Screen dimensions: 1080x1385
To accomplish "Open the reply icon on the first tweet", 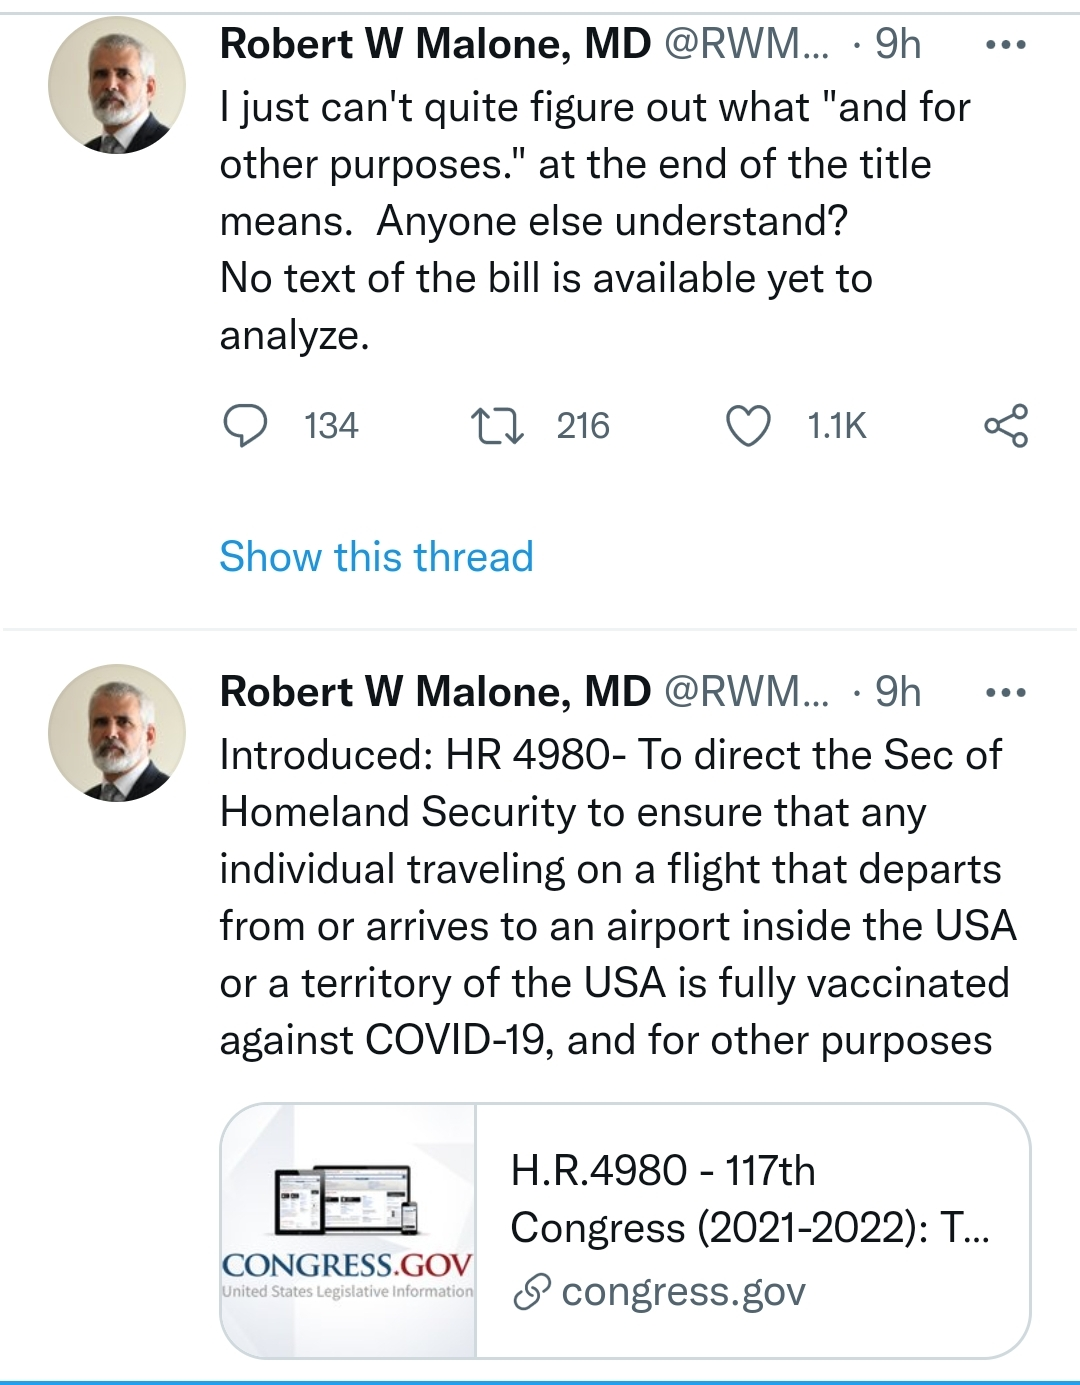I will (244, 426).
